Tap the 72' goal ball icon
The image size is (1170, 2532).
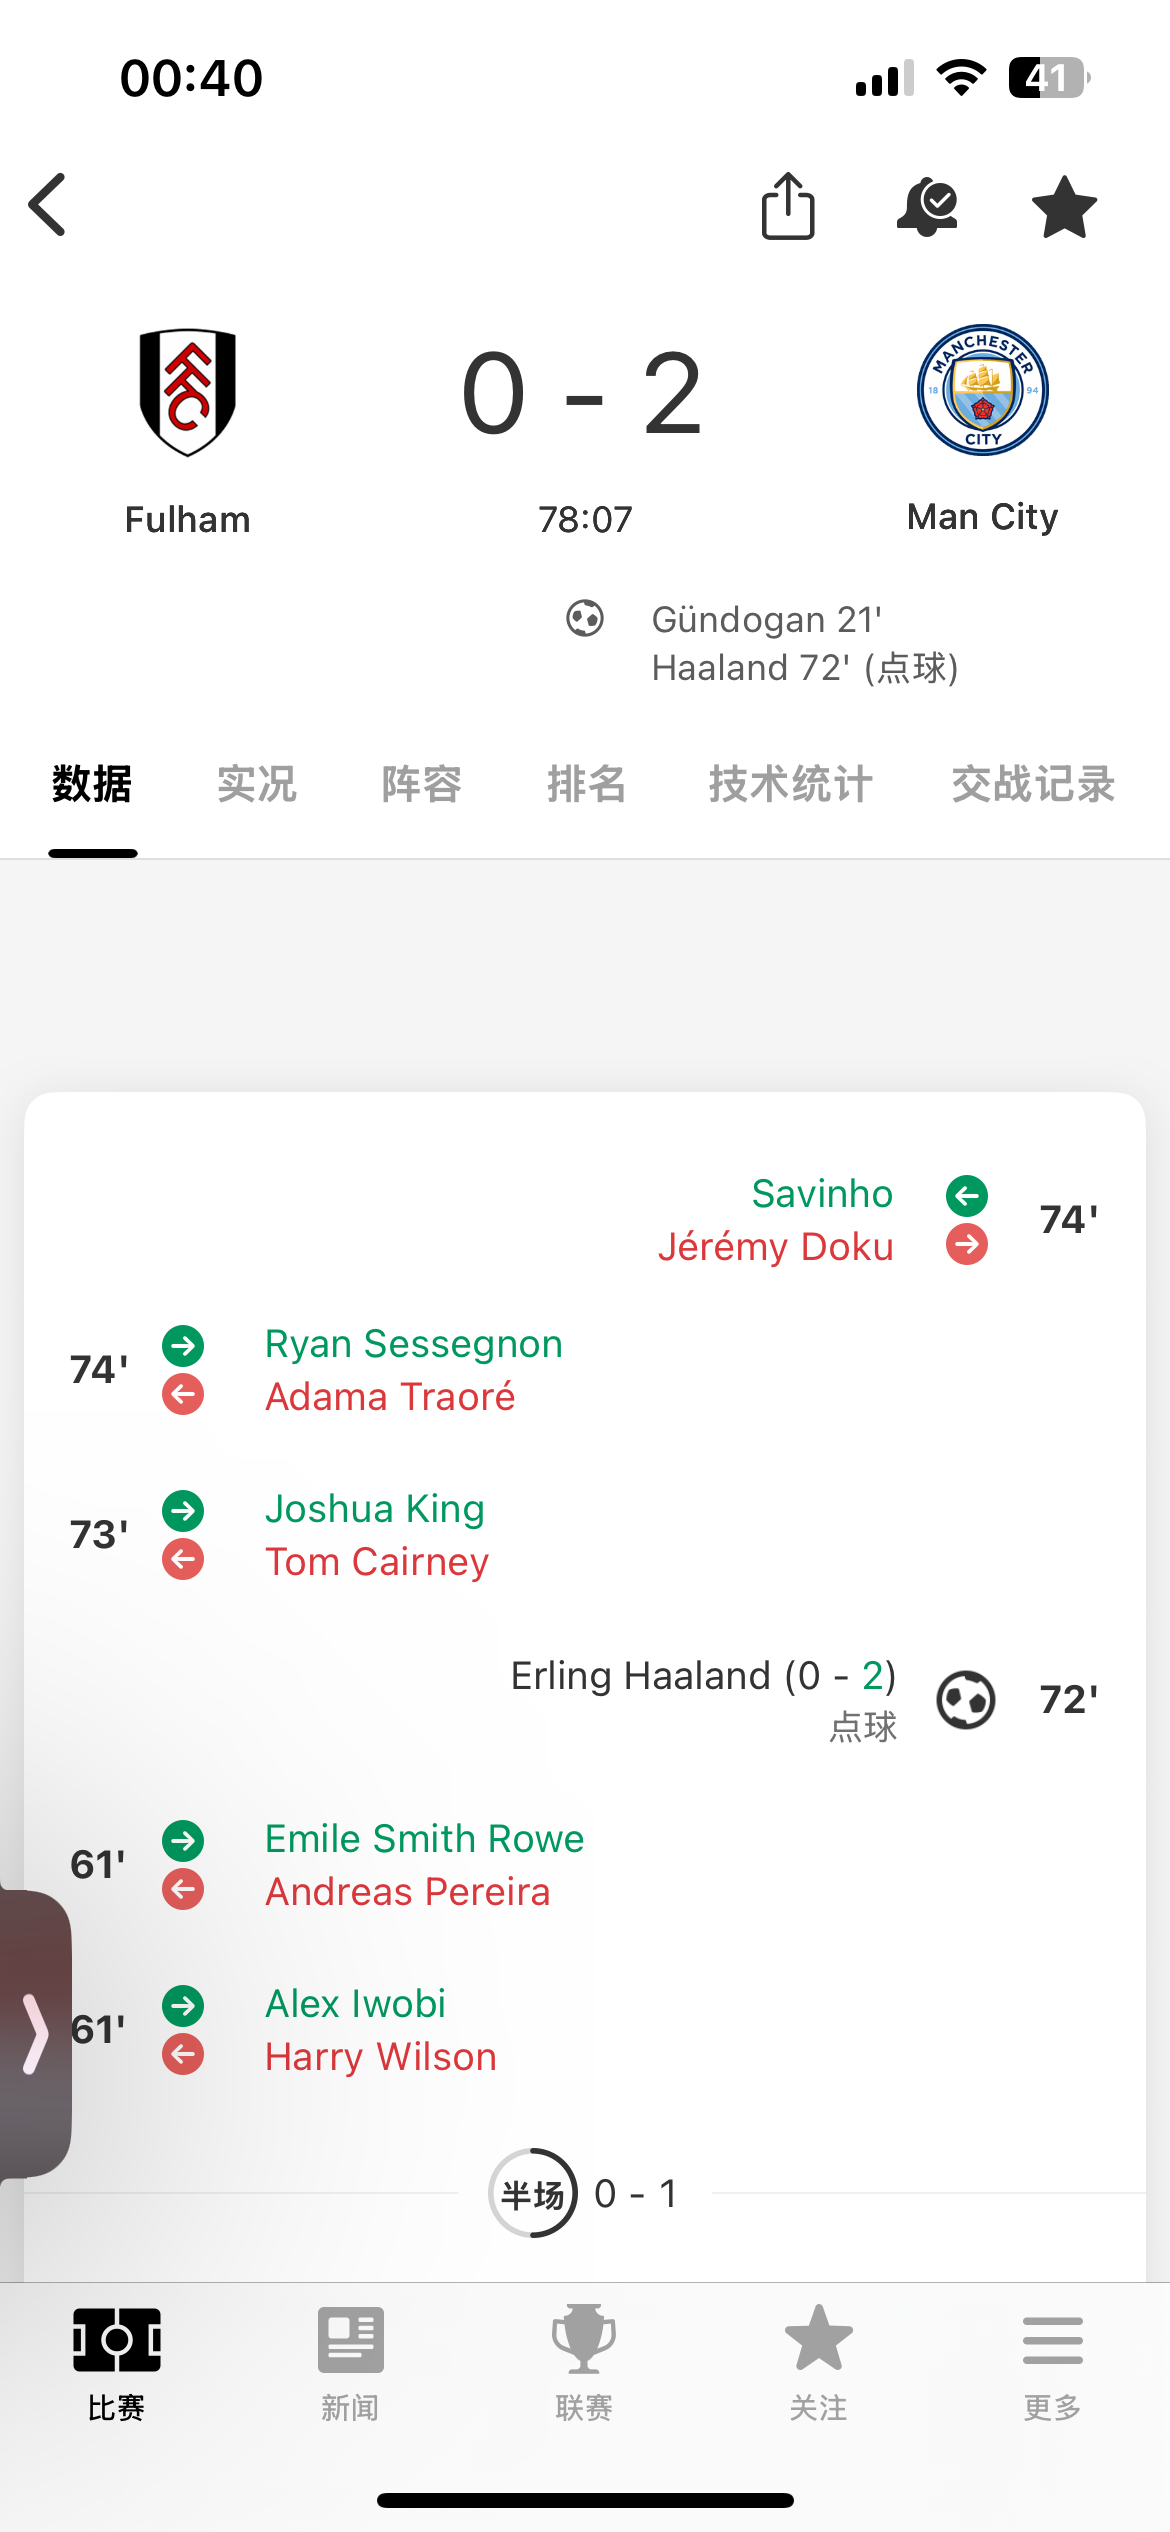click(966, 1700)
